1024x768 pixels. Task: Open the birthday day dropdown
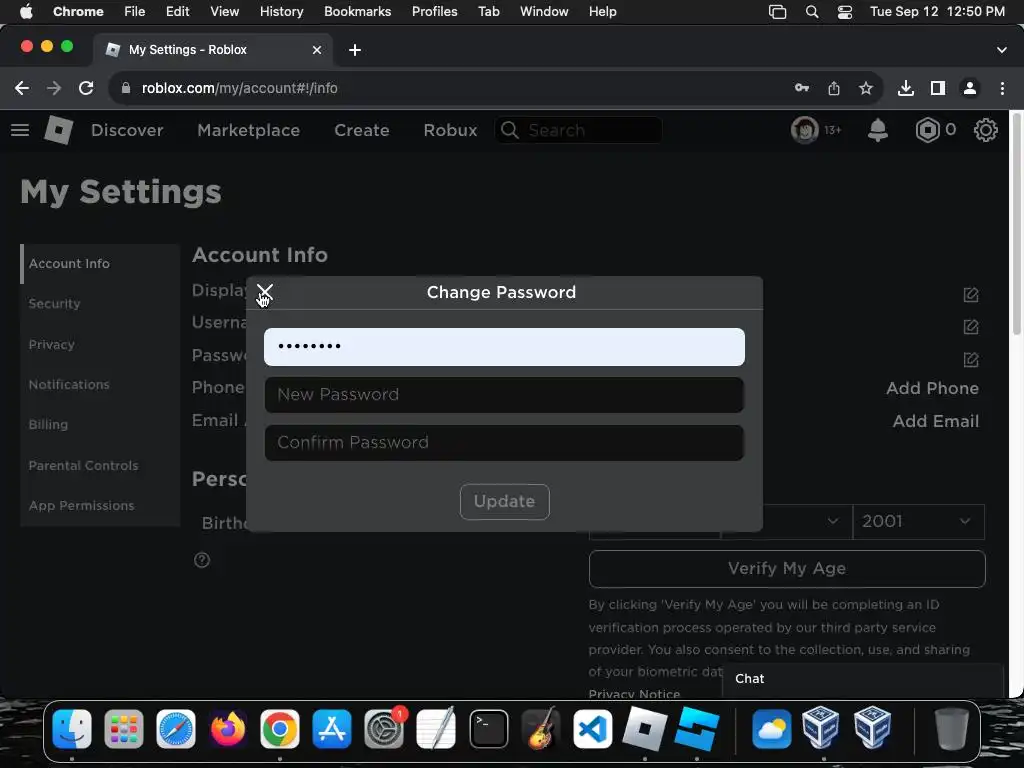pos(807,521)
